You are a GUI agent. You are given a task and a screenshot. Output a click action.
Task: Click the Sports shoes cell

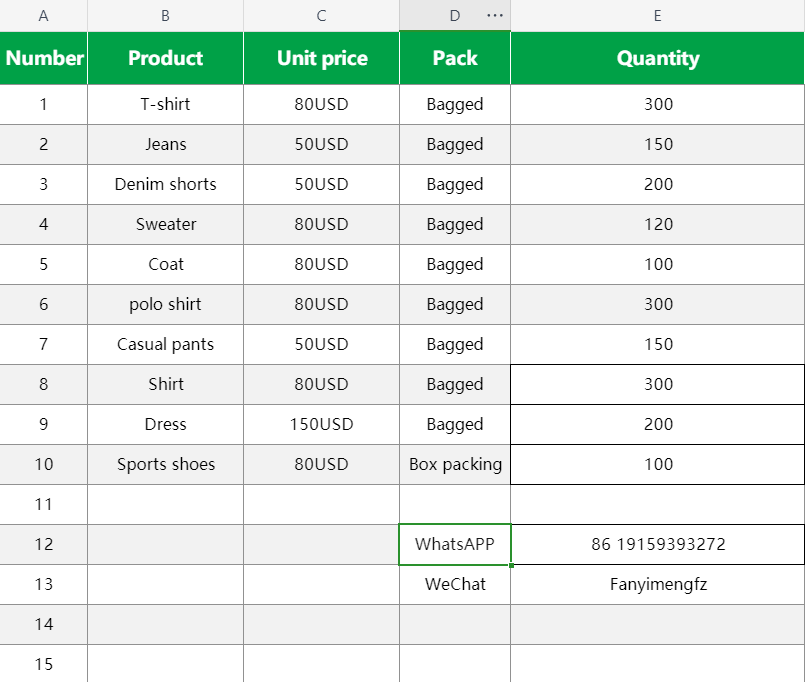tap(165, 464)
